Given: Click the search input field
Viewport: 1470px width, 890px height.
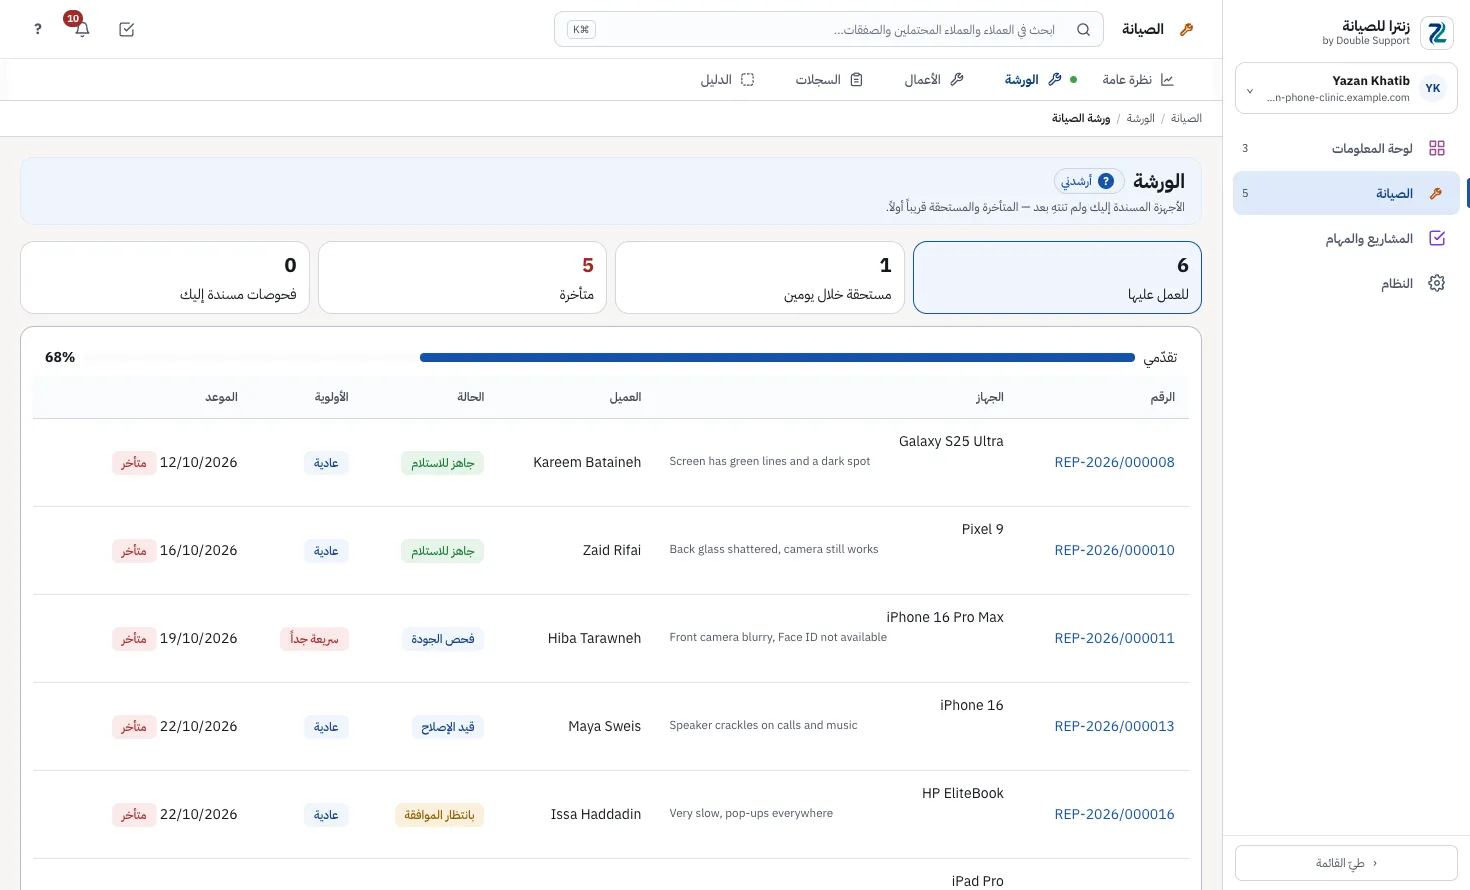Looking at the screenshot, I should 829,29.
